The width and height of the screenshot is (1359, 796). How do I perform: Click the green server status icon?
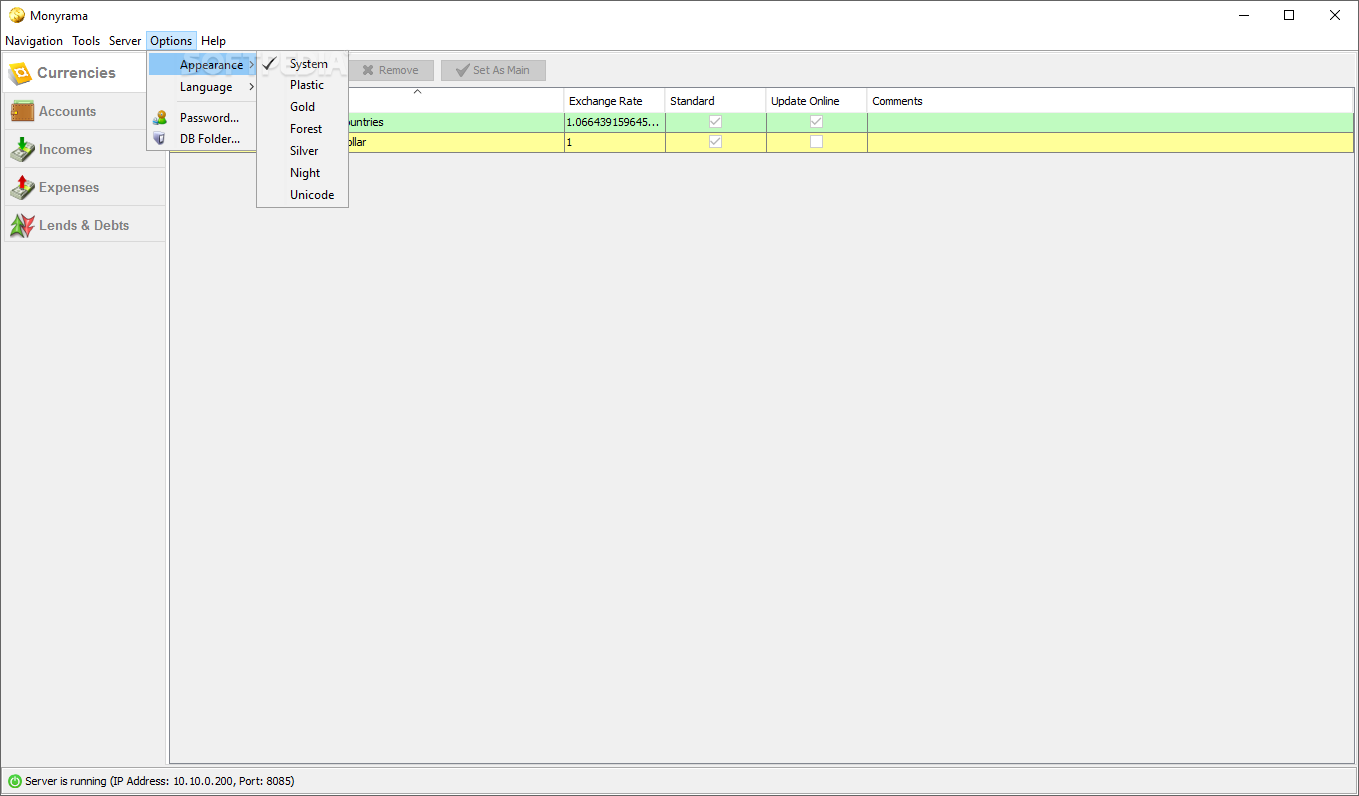click(x=15, y=781)
